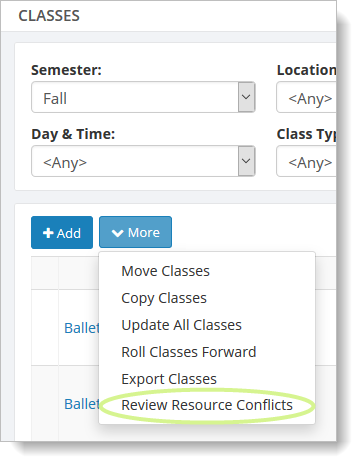Screen dimensions: 362x467
Task: Choose Copy Classes menu entry
Action: tap(164, 298)
